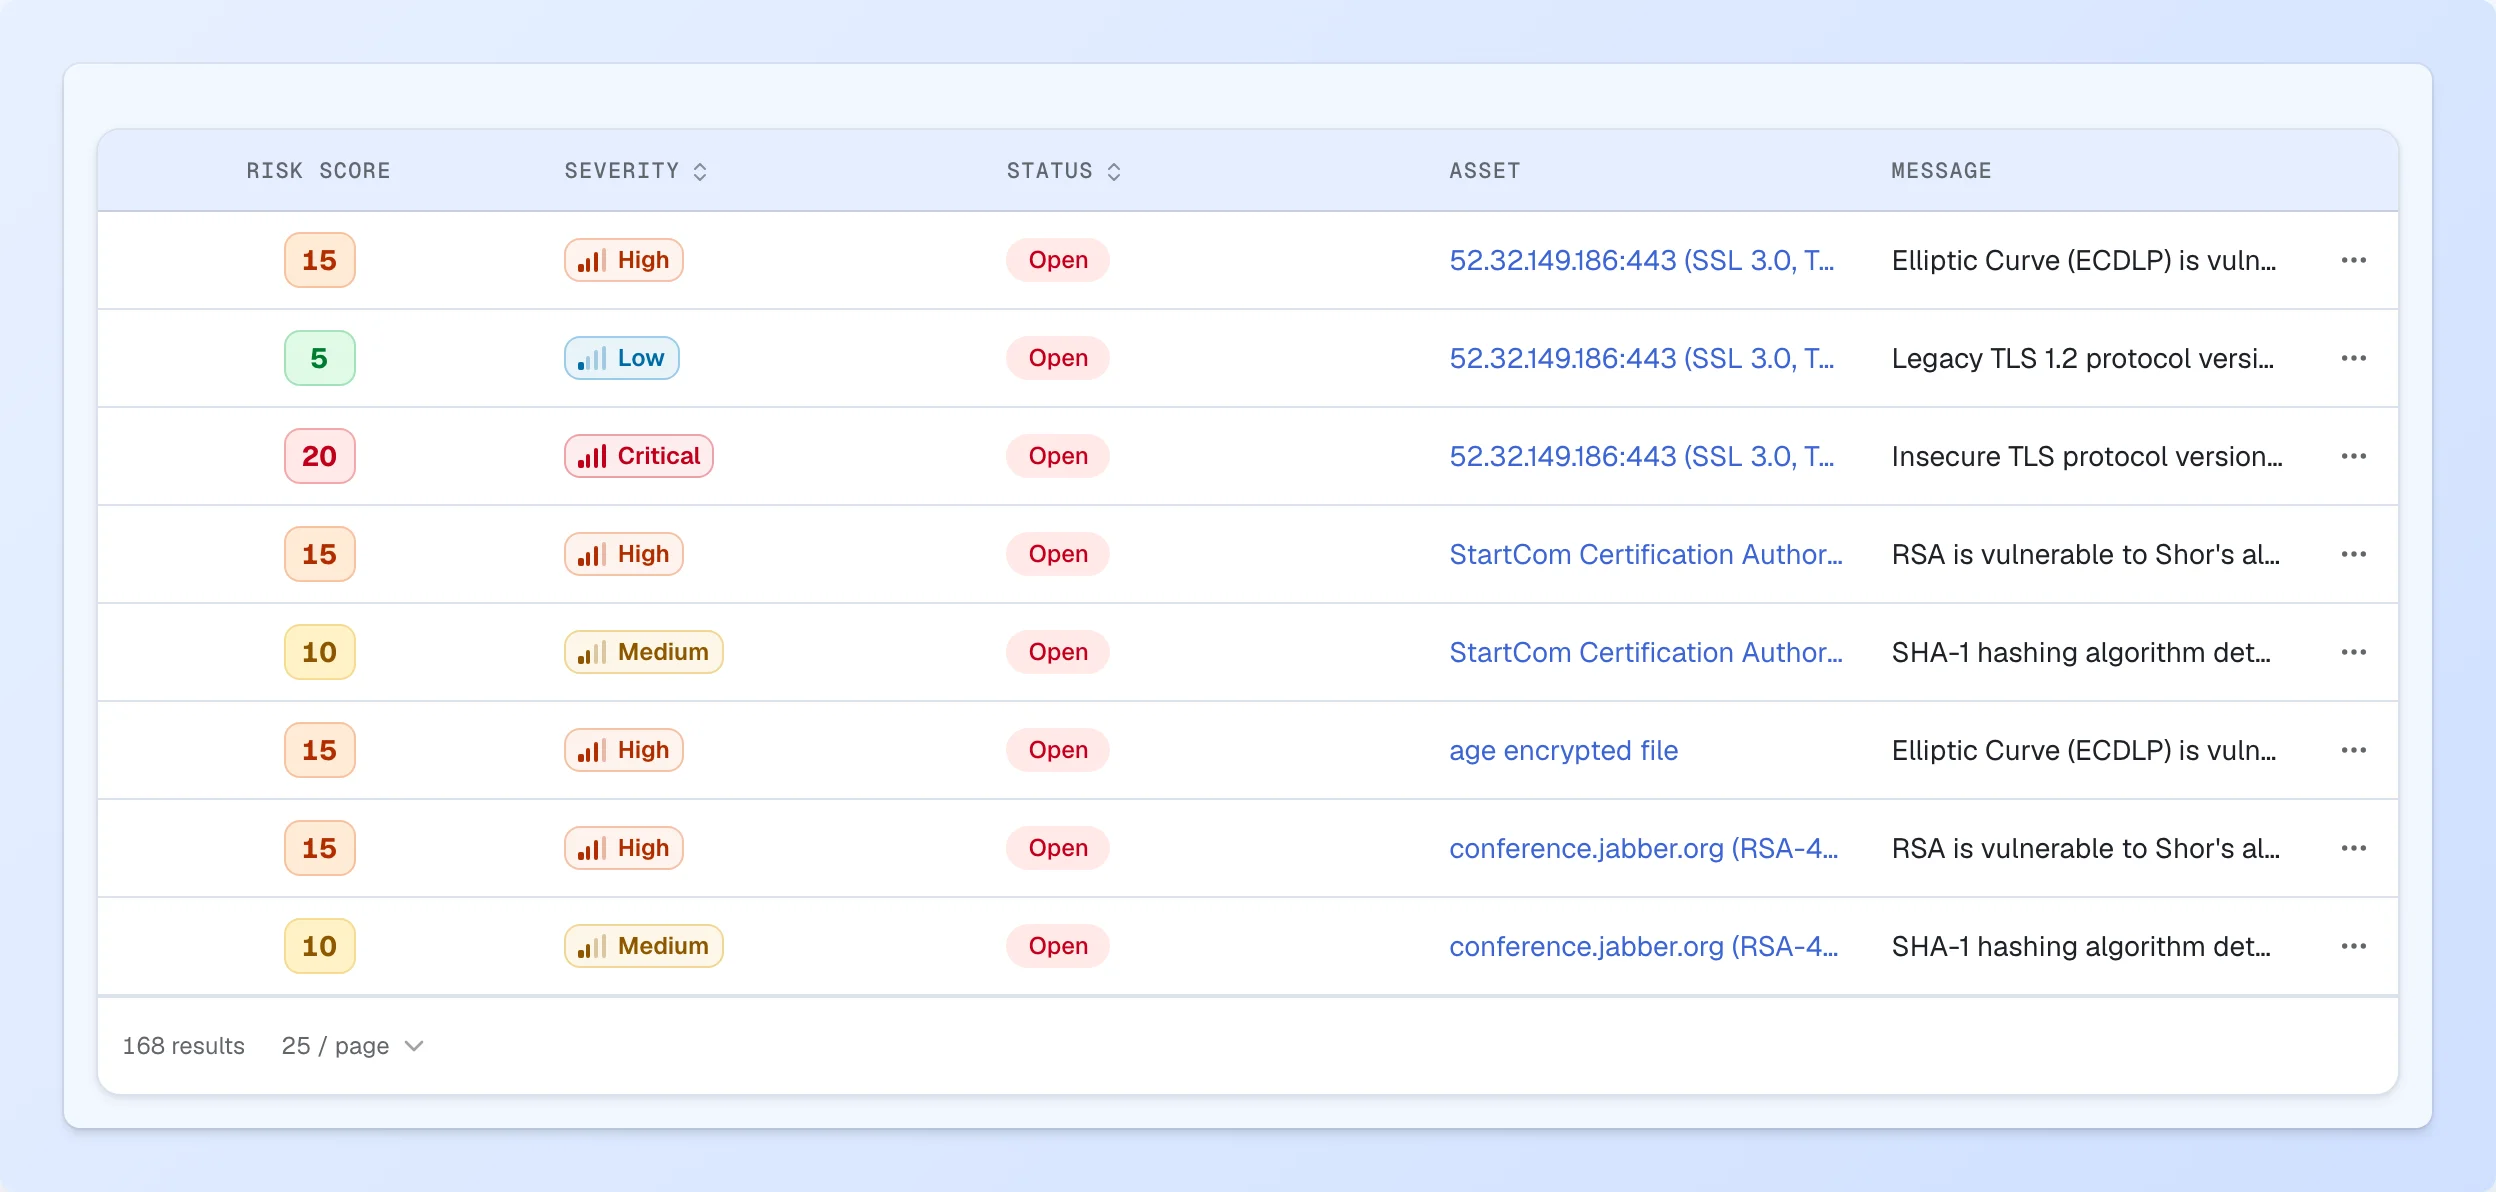The image size is (2496, 1192).
Task: Open the ellipsis menu for conference.jabber.org SHA-1 row
Action: (x=2353, y=946)
